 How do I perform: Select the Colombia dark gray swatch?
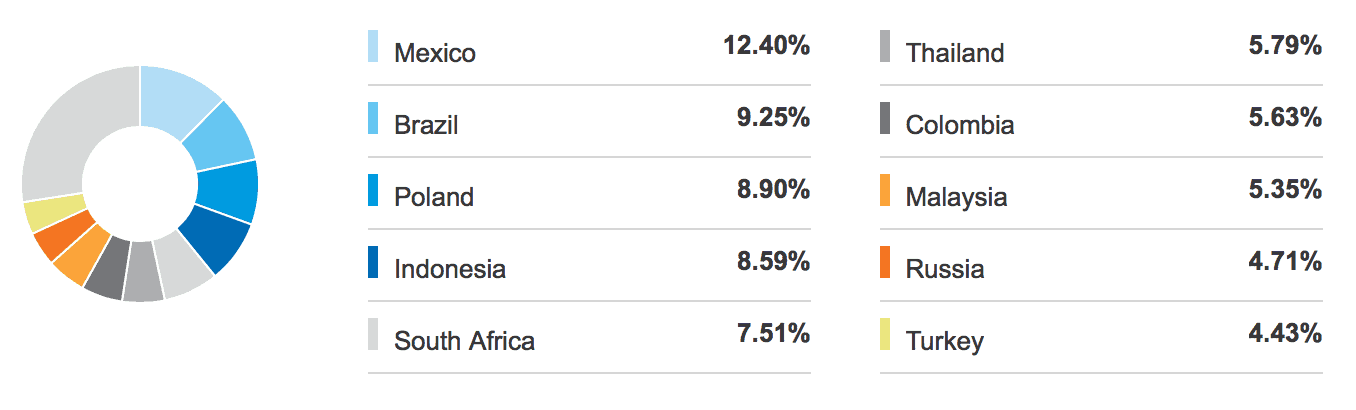pos(885,118)
